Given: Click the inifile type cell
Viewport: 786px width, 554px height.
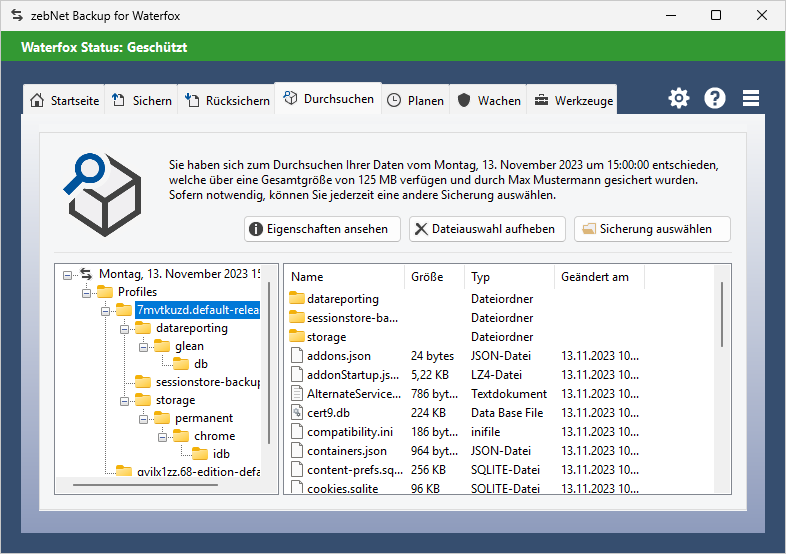Looking at the screenshot, I should point(485,432).
